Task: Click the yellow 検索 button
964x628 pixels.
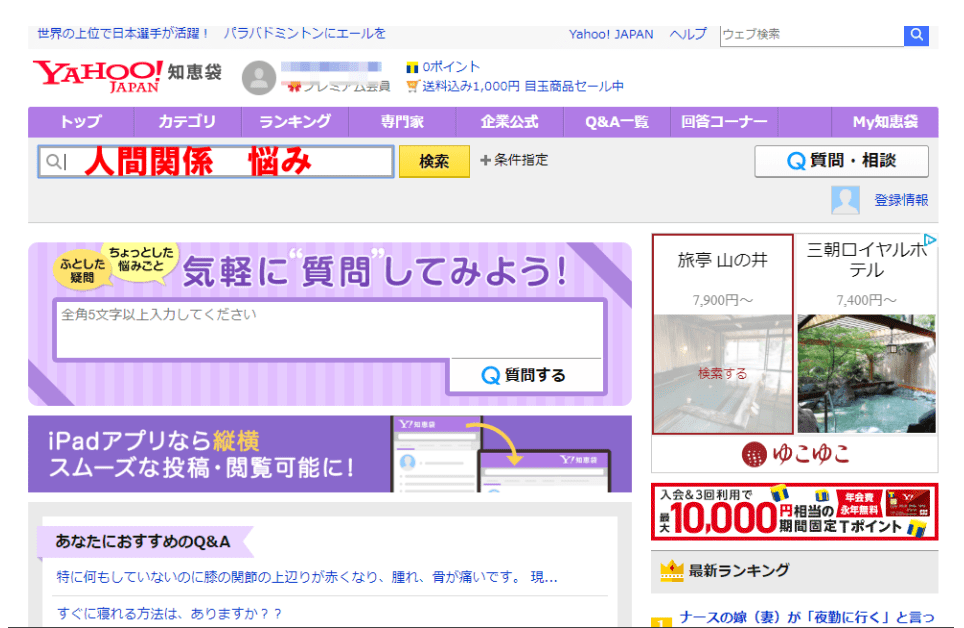Action: [x=434, y=161]
